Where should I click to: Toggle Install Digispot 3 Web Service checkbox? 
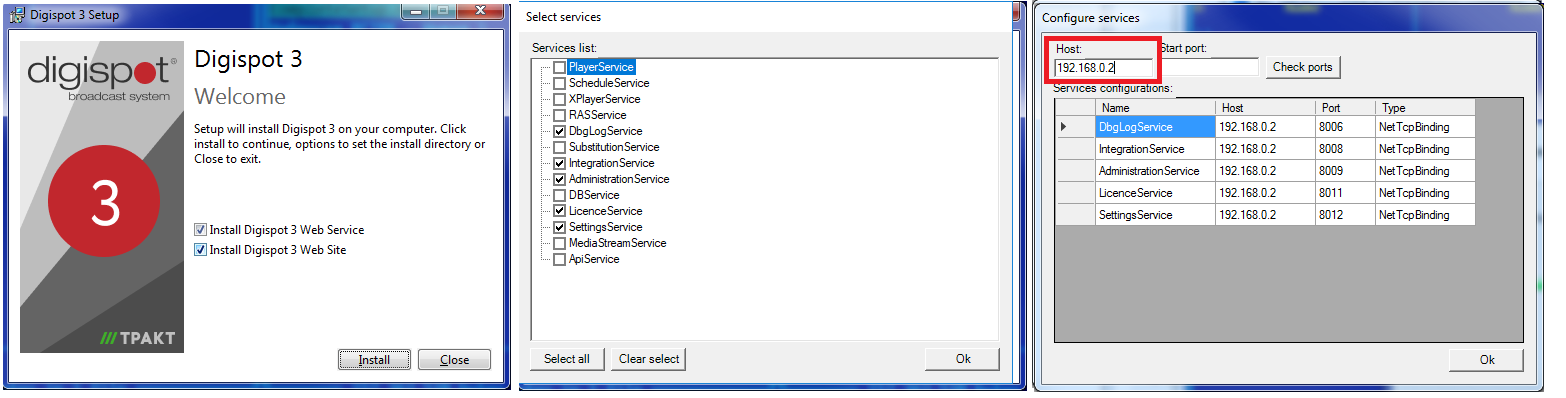point(200,230)
